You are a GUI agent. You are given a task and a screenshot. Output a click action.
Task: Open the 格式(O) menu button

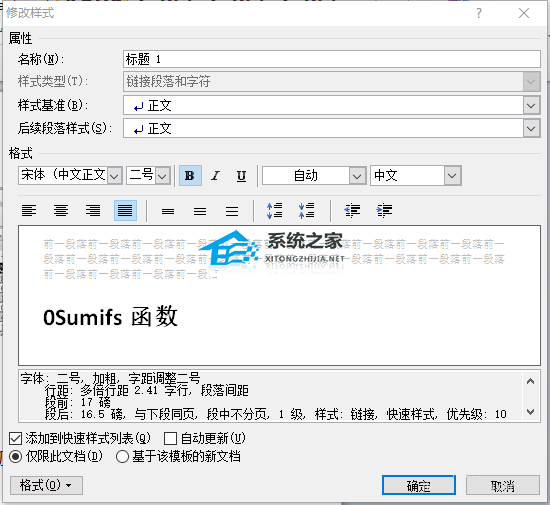pos(46,485)
